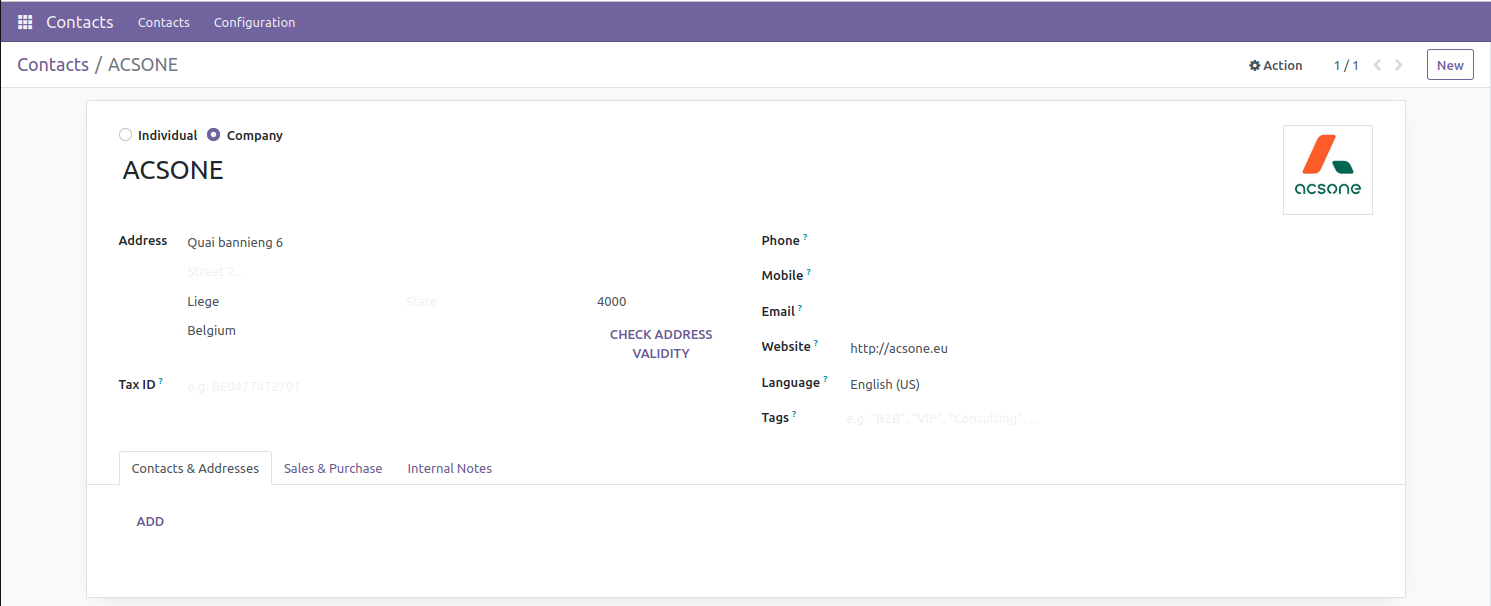1491x606 pixels.
Task: Open the Configuration menu
Action: point(255,22)
